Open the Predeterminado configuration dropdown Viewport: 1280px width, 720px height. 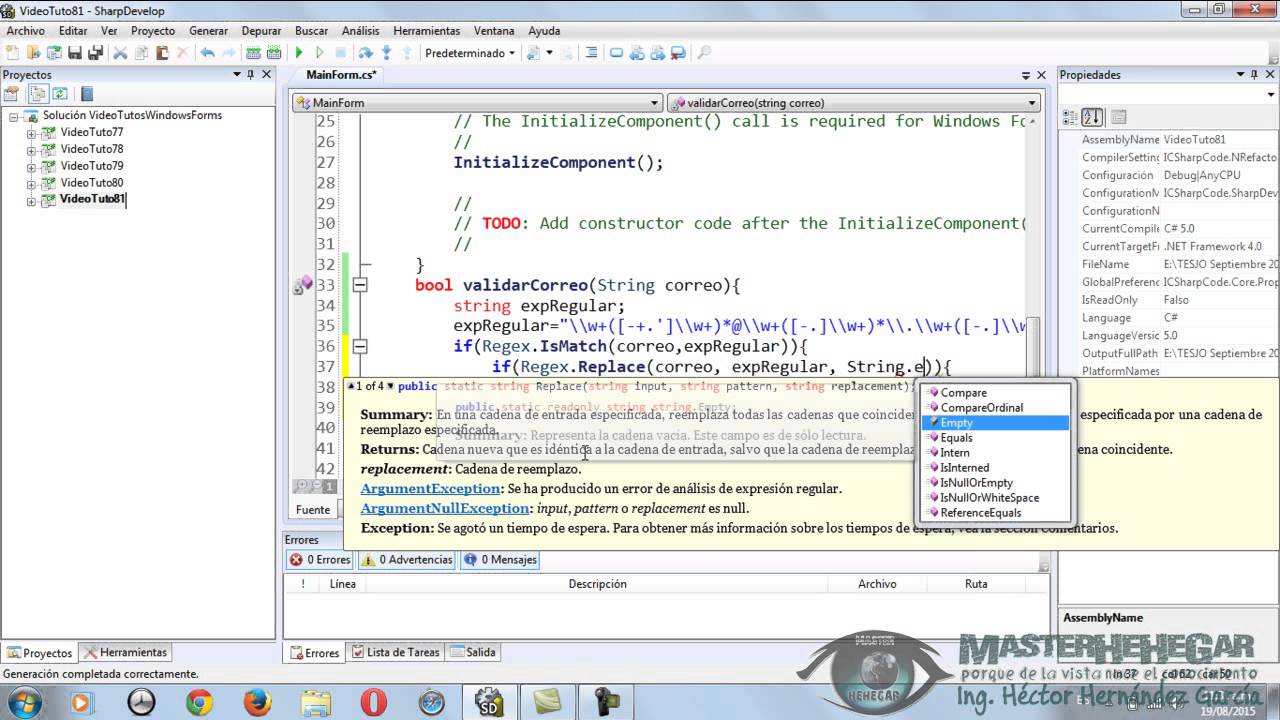(x=470, y=53)
